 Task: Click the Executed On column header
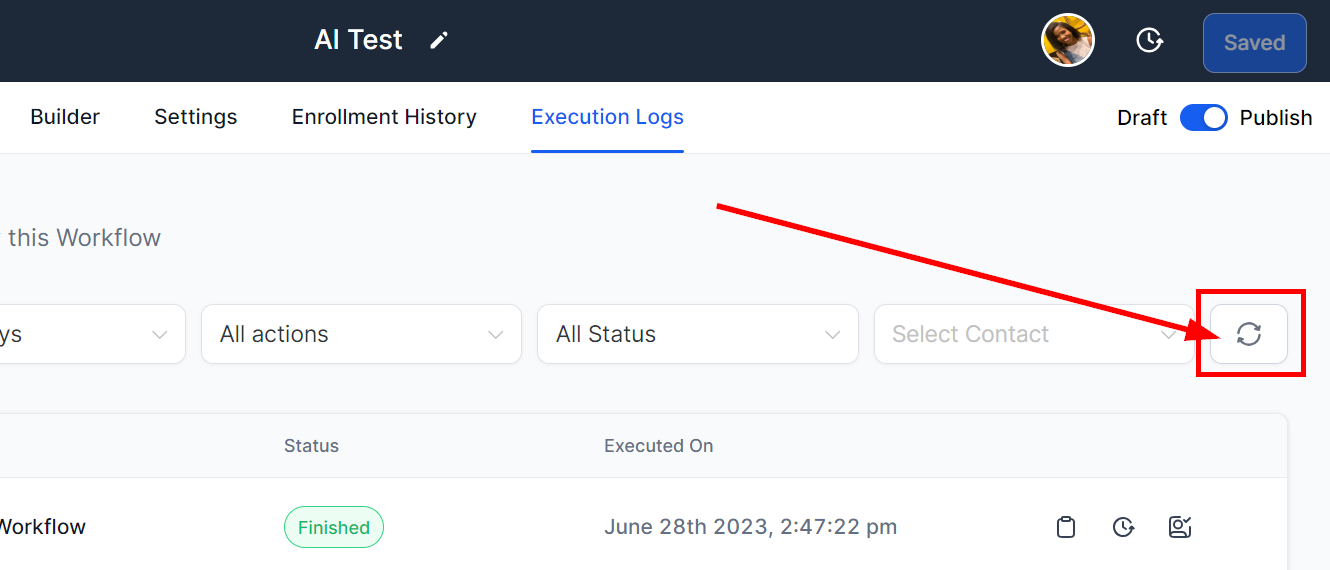tap(658, 446)
